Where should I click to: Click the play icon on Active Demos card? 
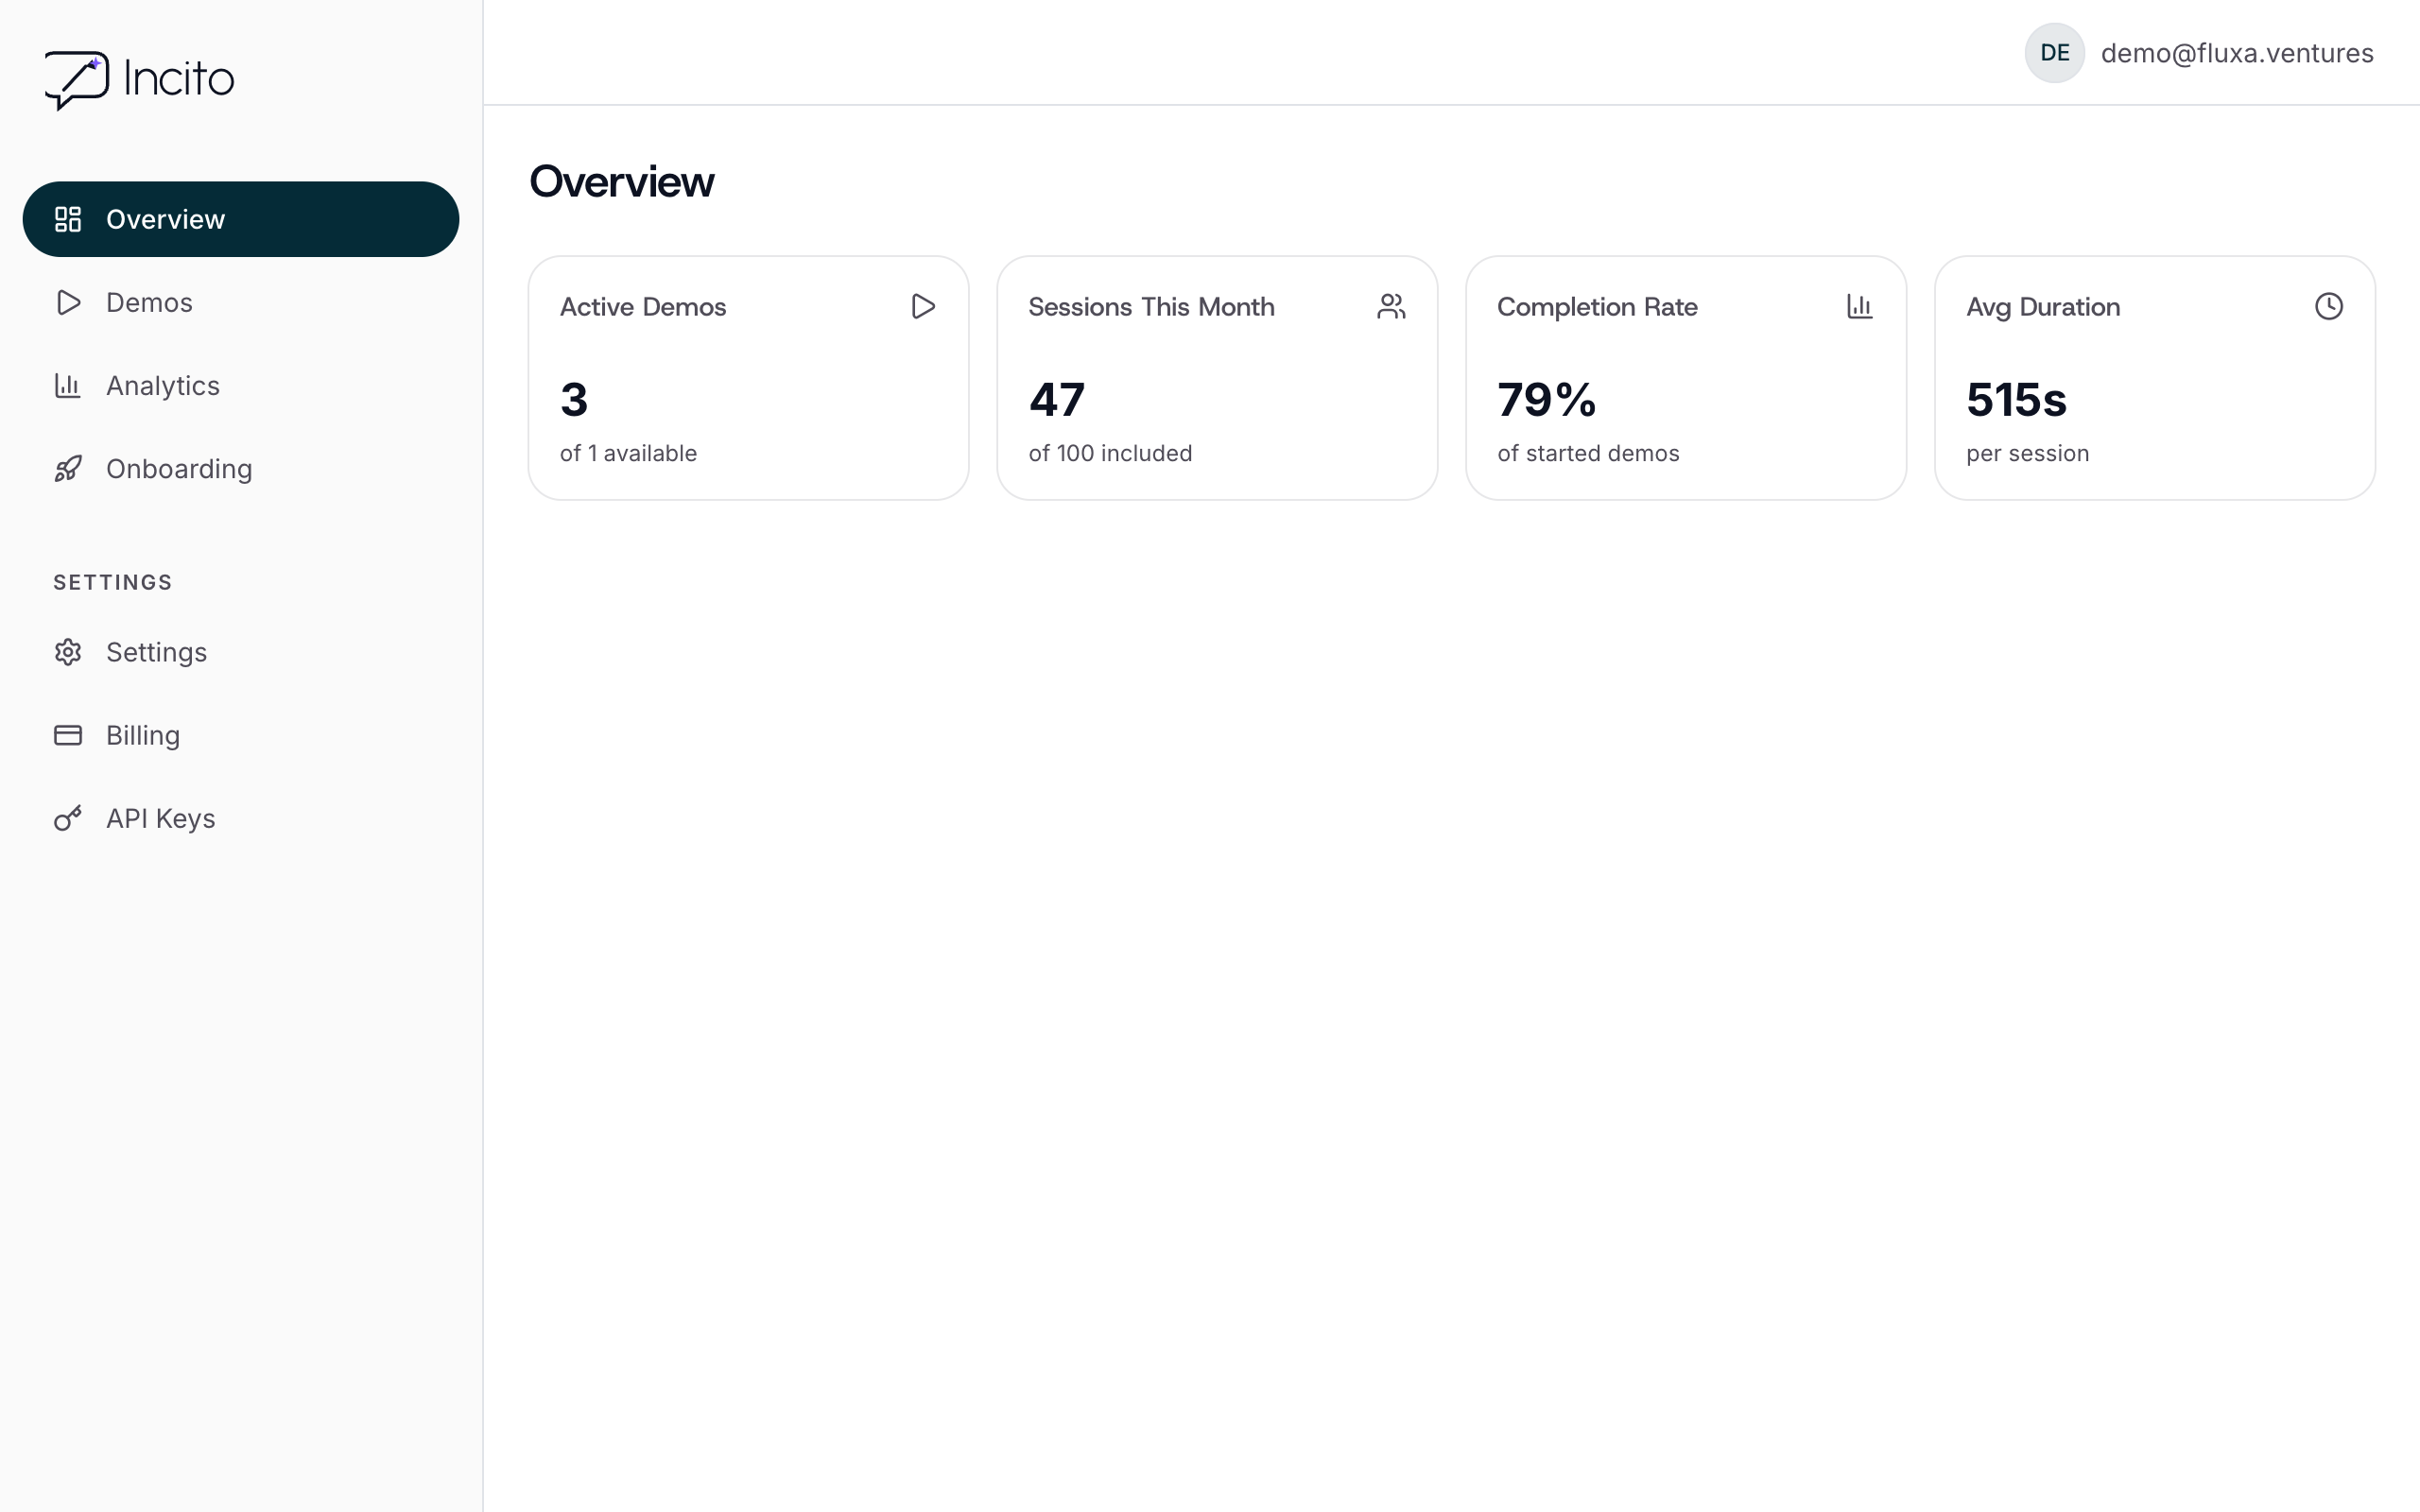(x=923, y=306)
